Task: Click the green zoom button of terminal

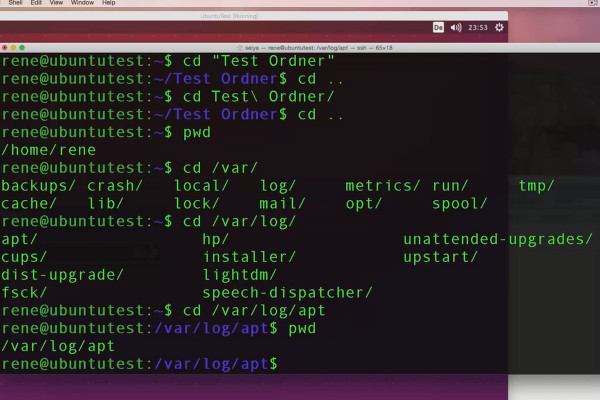Action: tap(22, 48)
